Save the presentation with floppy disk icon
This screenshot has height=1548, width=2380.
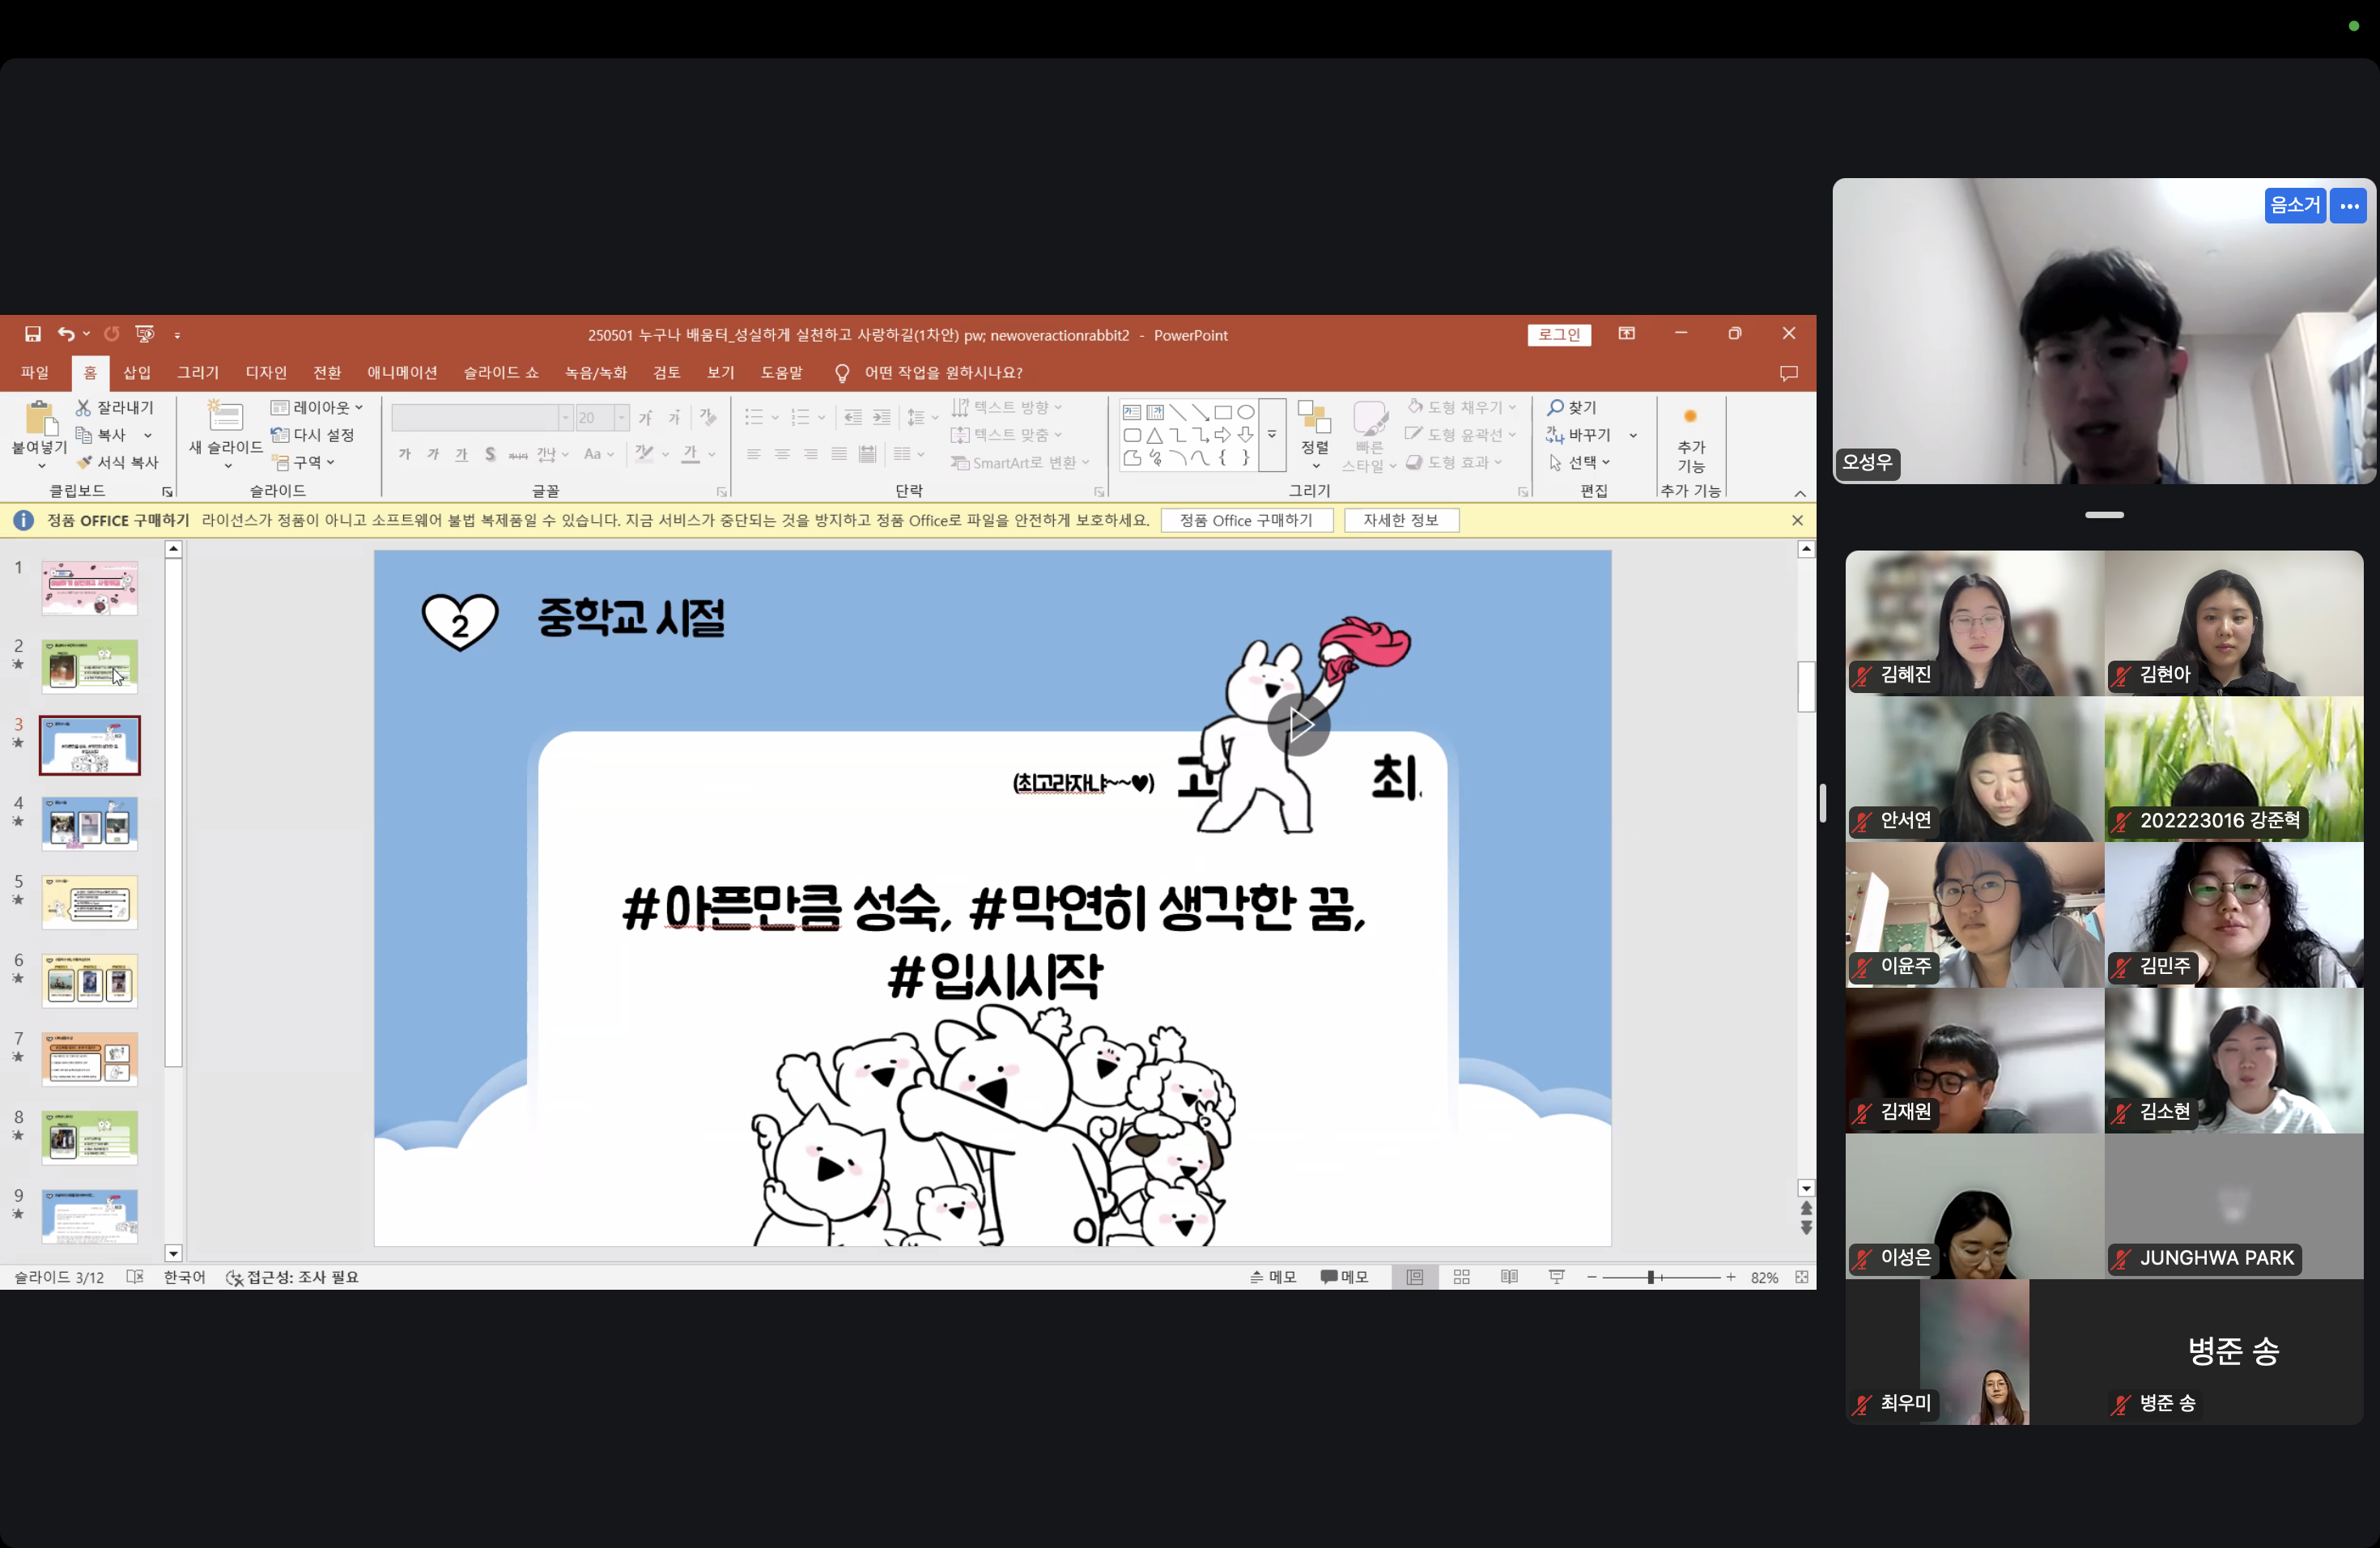tap(33, 334)
